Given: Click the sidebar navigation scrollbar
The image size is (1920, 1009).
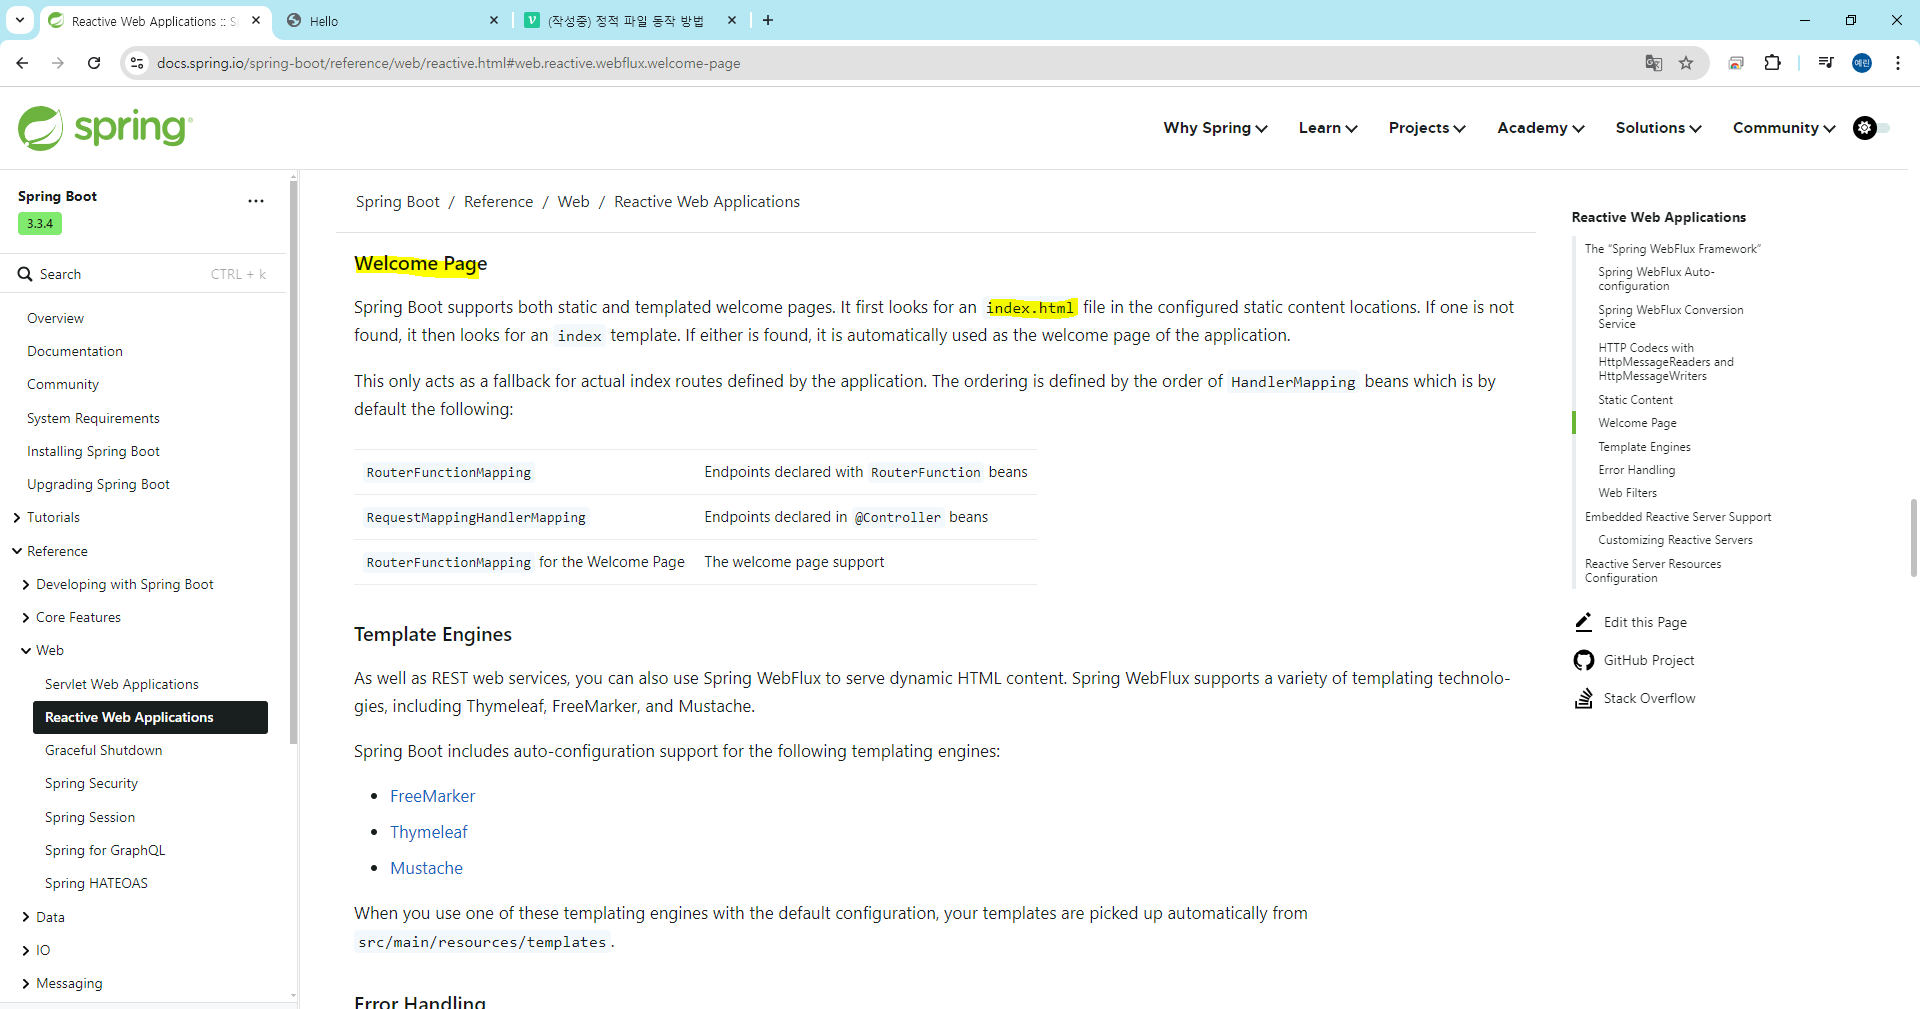Looking at the screenshot, I should 293,462.
